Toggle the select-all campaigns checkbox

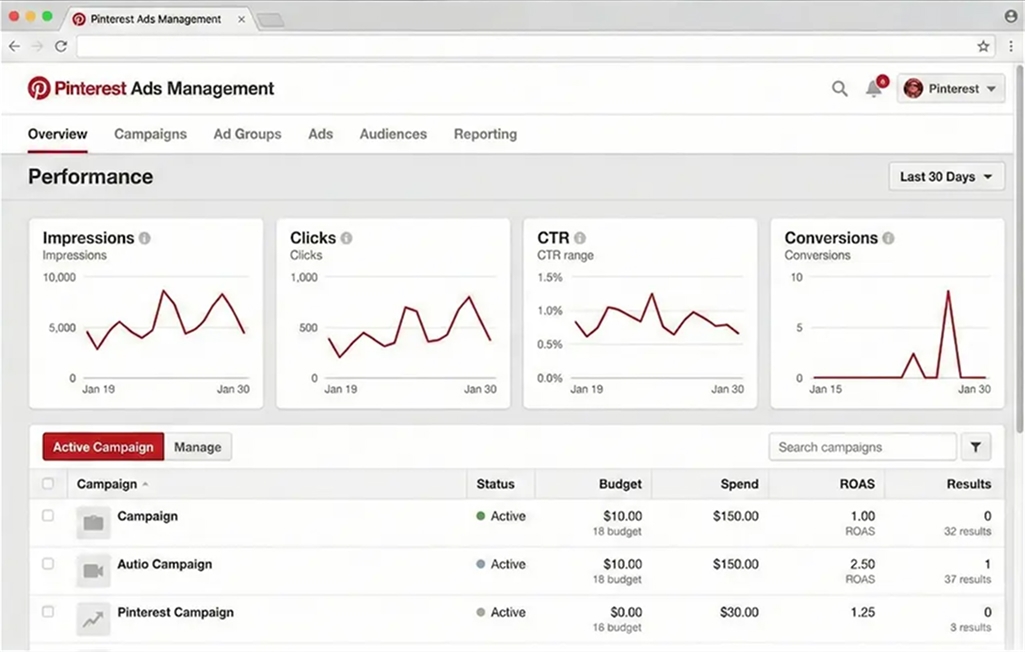[48, 484]
